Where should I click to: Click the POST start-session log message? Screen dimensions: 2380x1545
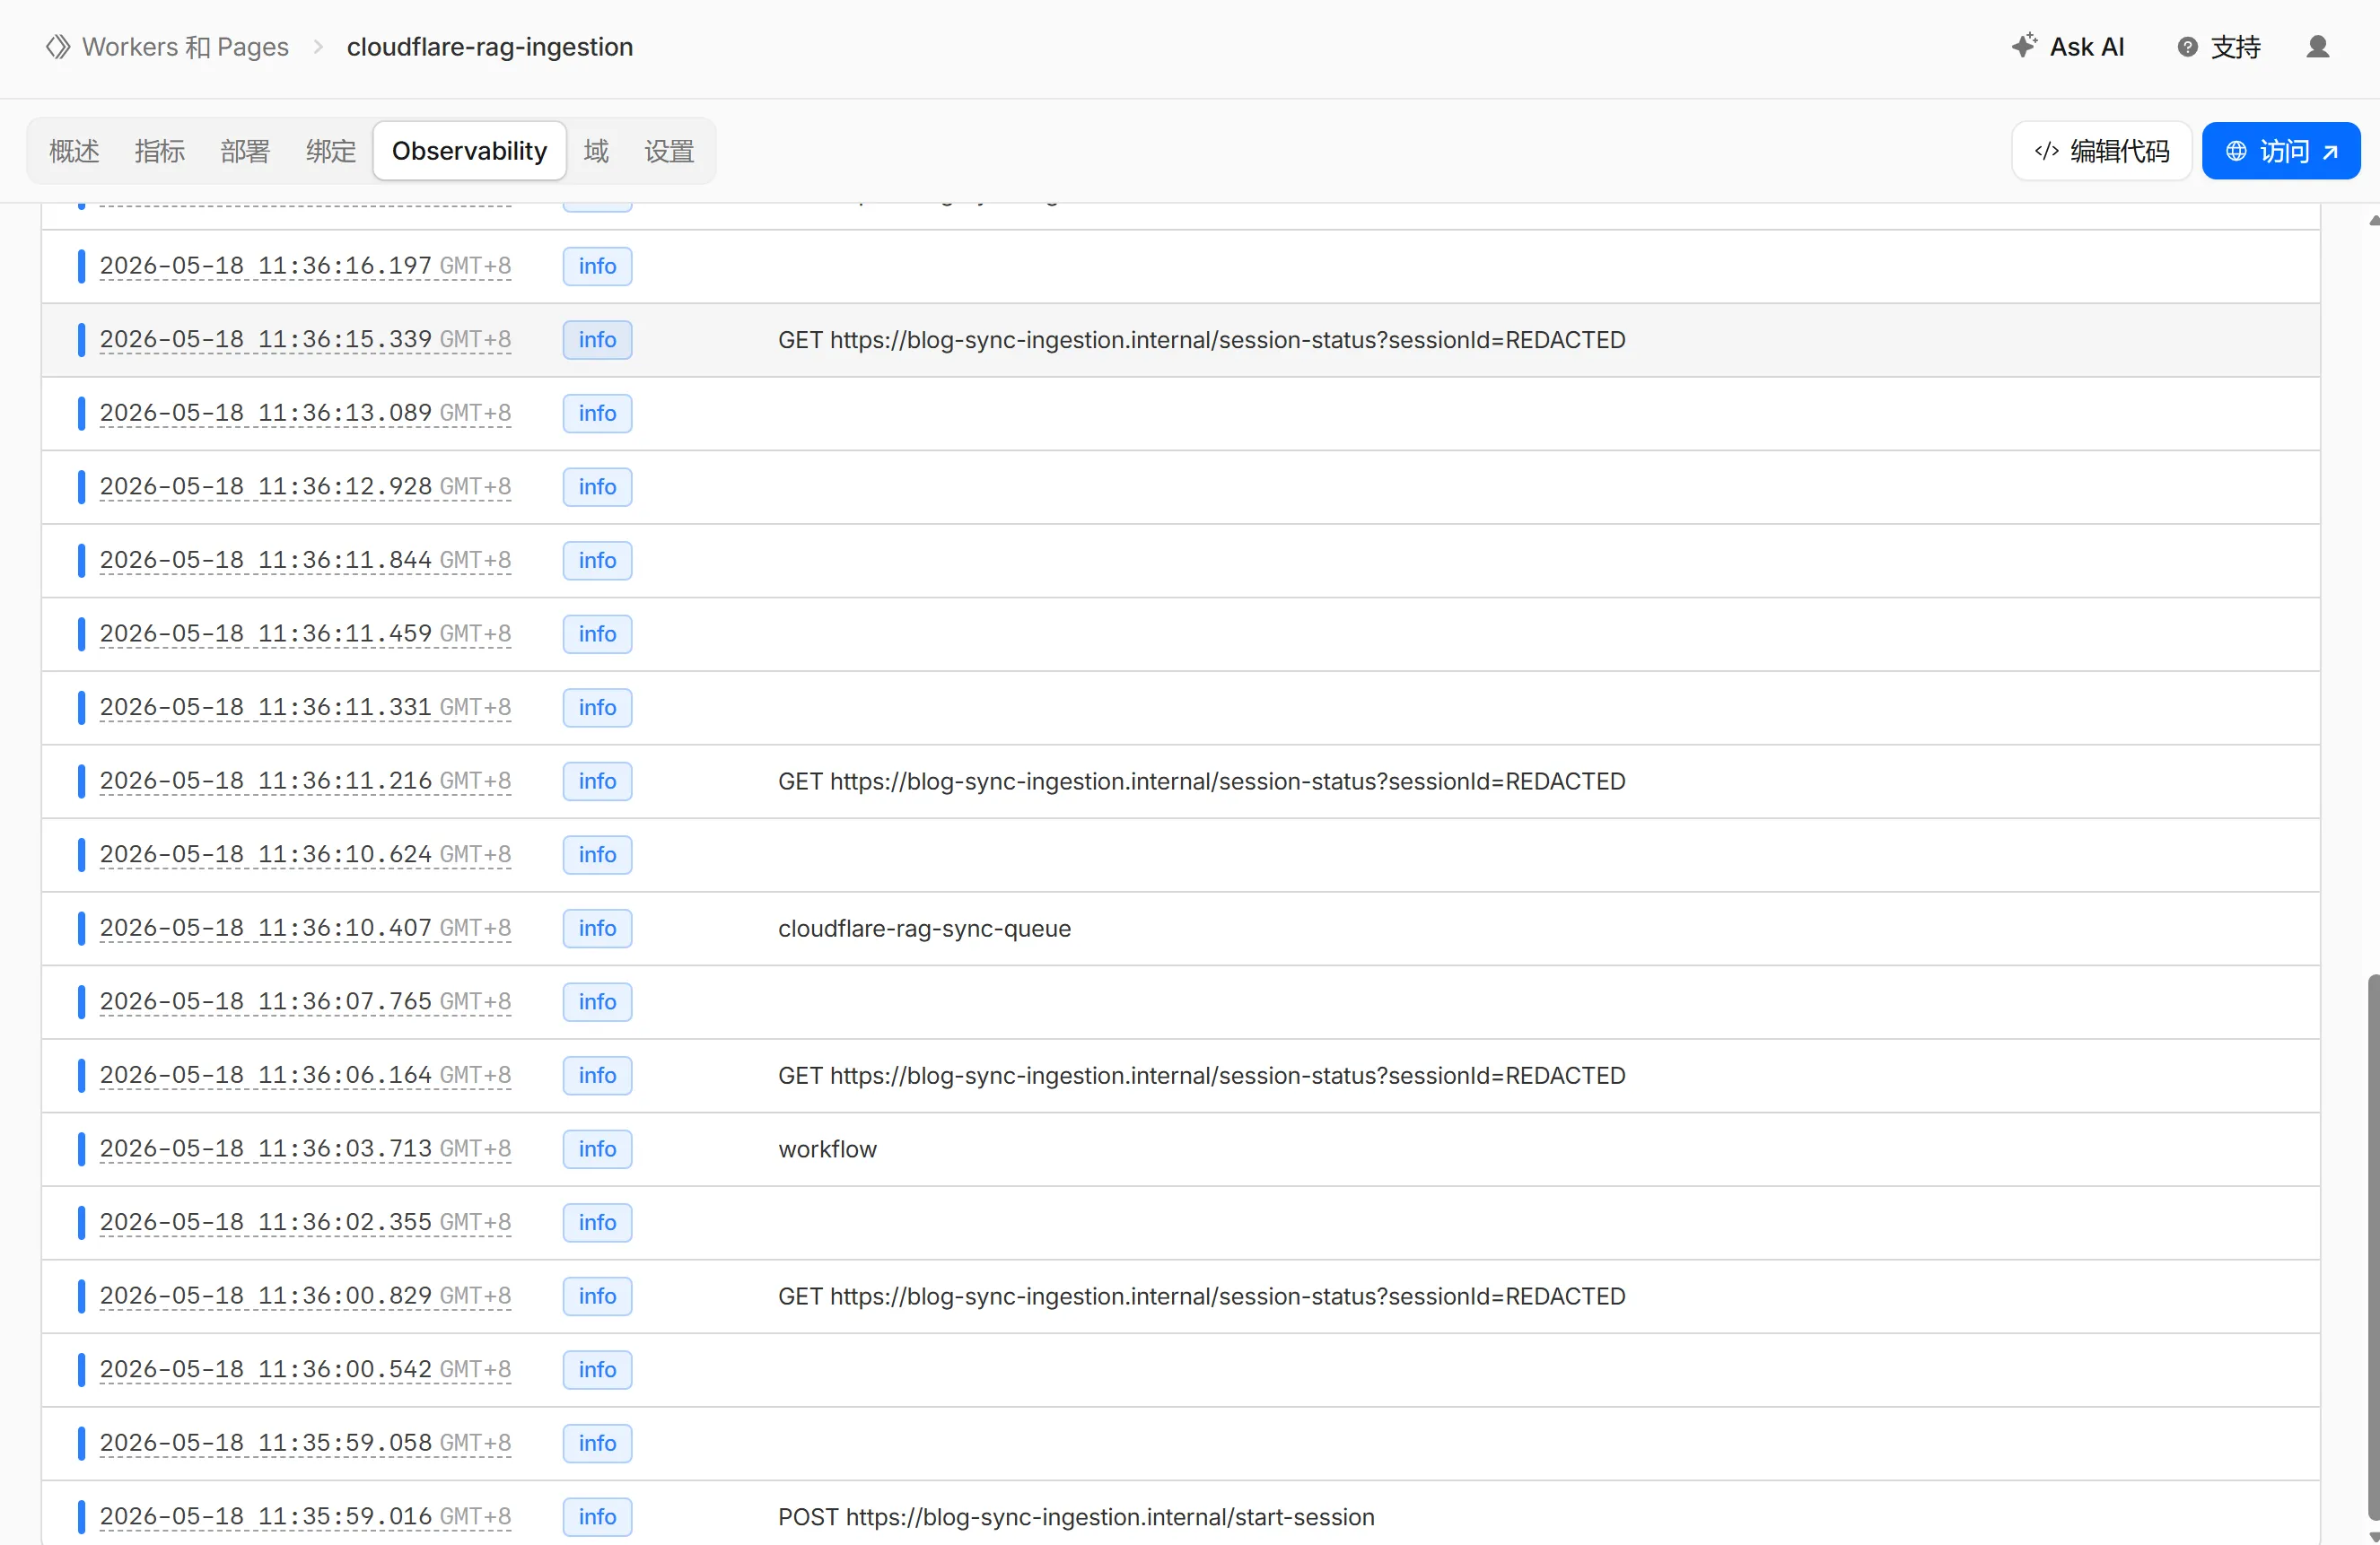click(x=1076, y=1517)
